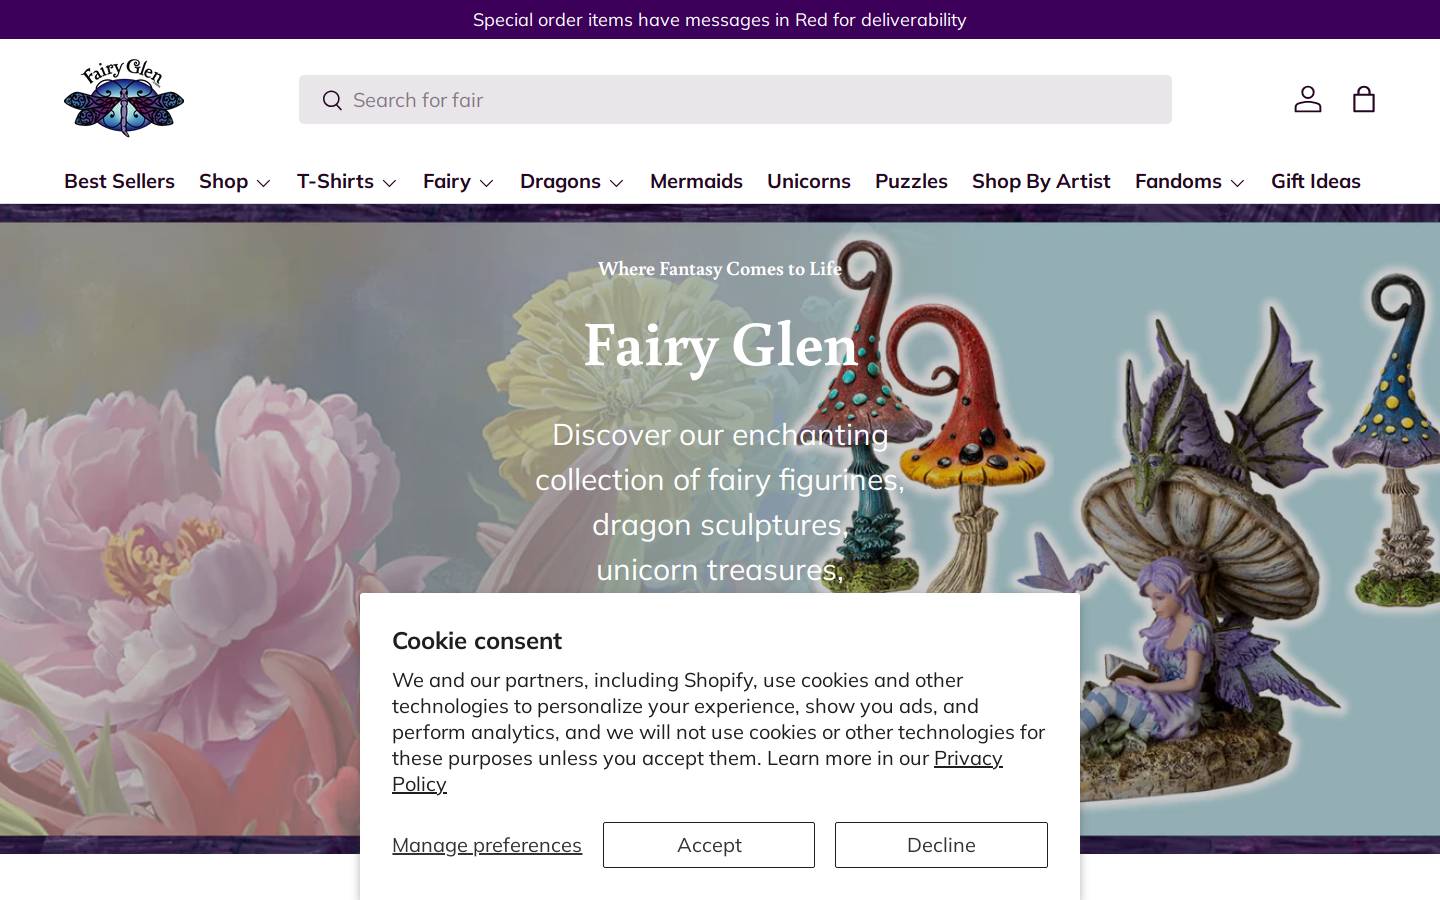Viewport: 1440px width, 900px height.
Task: Click the Cookie consent heading
Action: [x=477, y=640]
